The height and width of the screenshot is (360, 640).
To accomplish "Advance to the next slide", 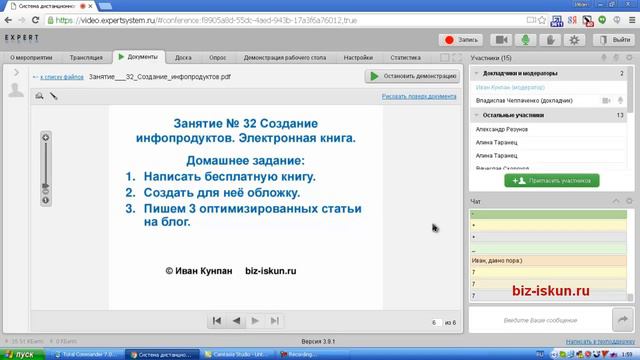I will point(255,321).
